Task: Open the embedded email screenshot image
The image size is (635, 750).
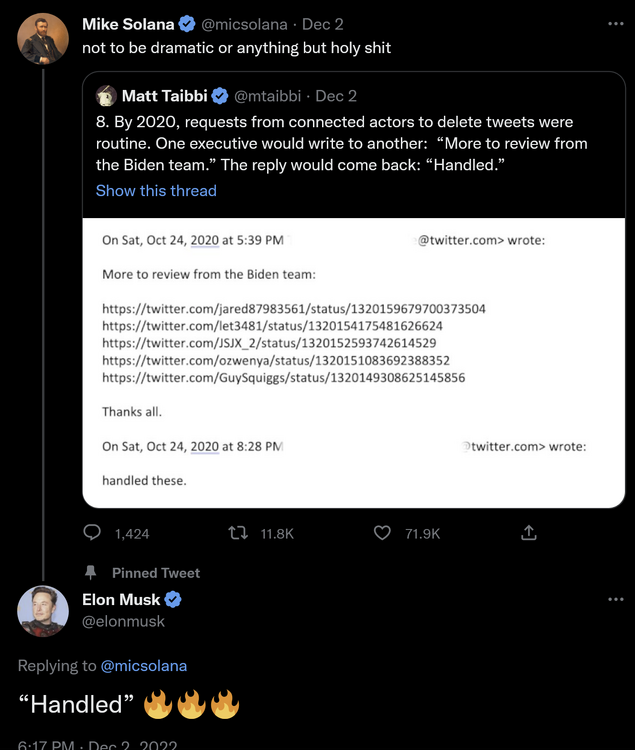Action: (x=353, y=362)
